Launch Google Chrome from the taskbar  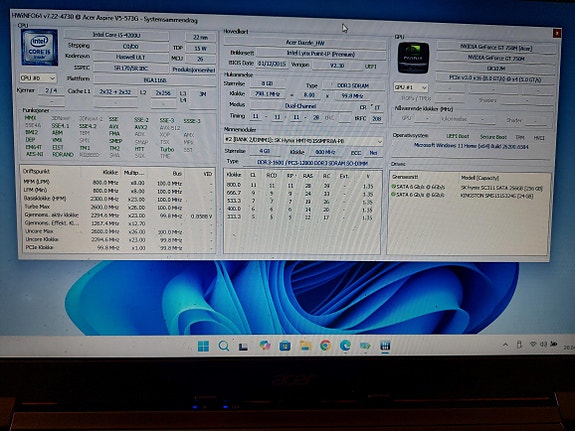pos(325,345)
